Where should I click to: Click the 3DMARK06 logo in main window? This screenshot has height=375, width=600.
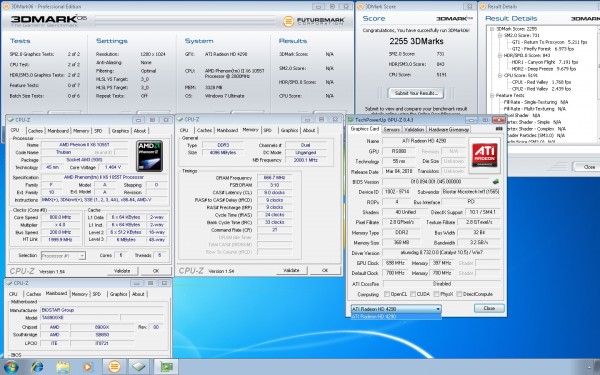49,19
